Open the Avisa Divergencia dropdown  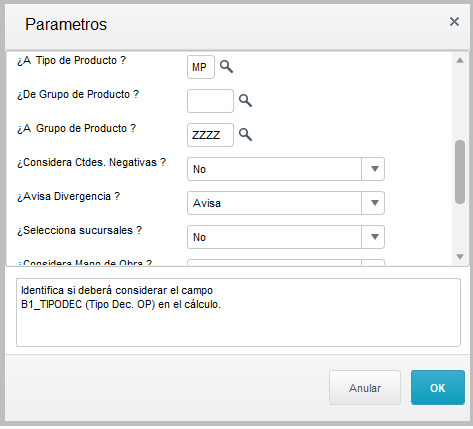374,203
